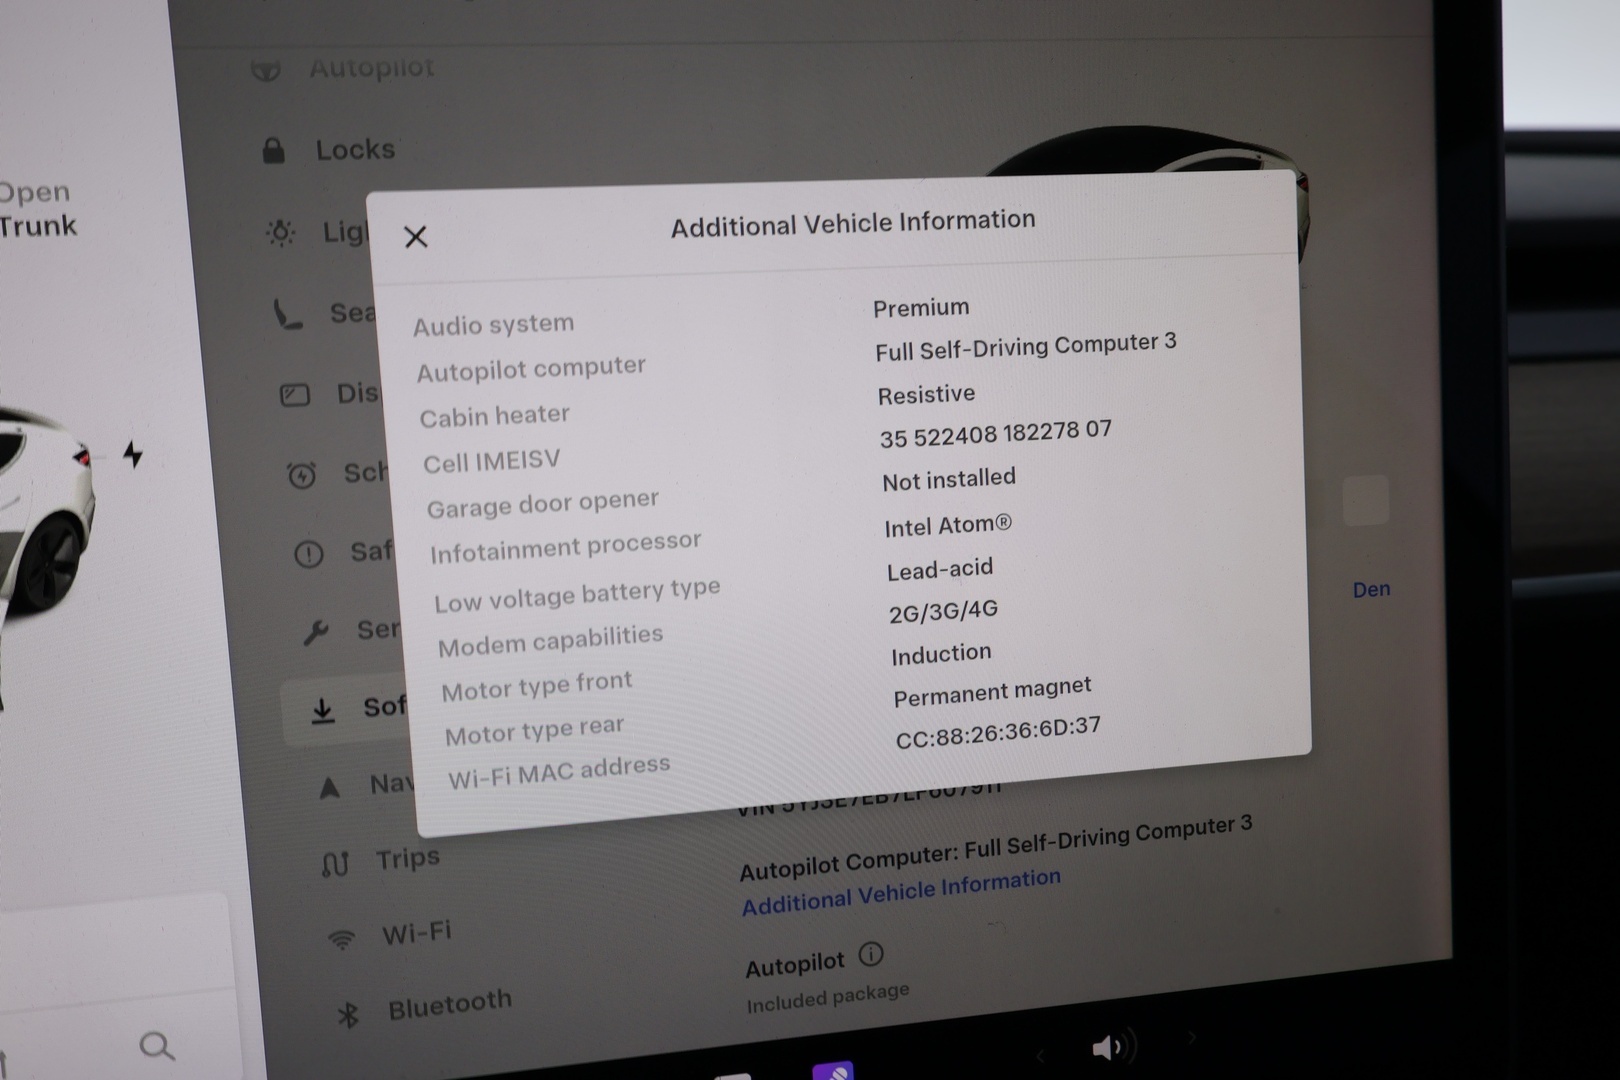The height and width of the screenshot is (1080, 1620).
Task: Select the 'Included package' text under Autopilot
Action: click(828, 998)
